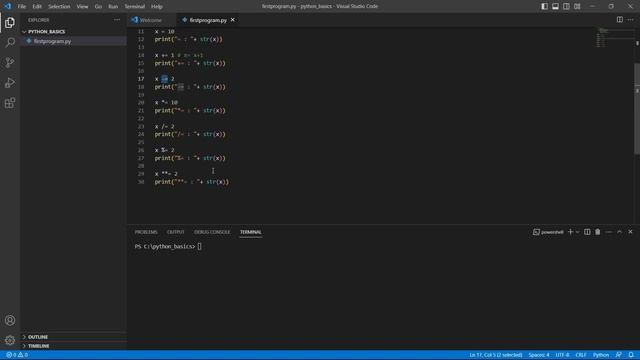Open the Help menu
The width and height of the screenshot is (640, 360).
tap(157, 6)
